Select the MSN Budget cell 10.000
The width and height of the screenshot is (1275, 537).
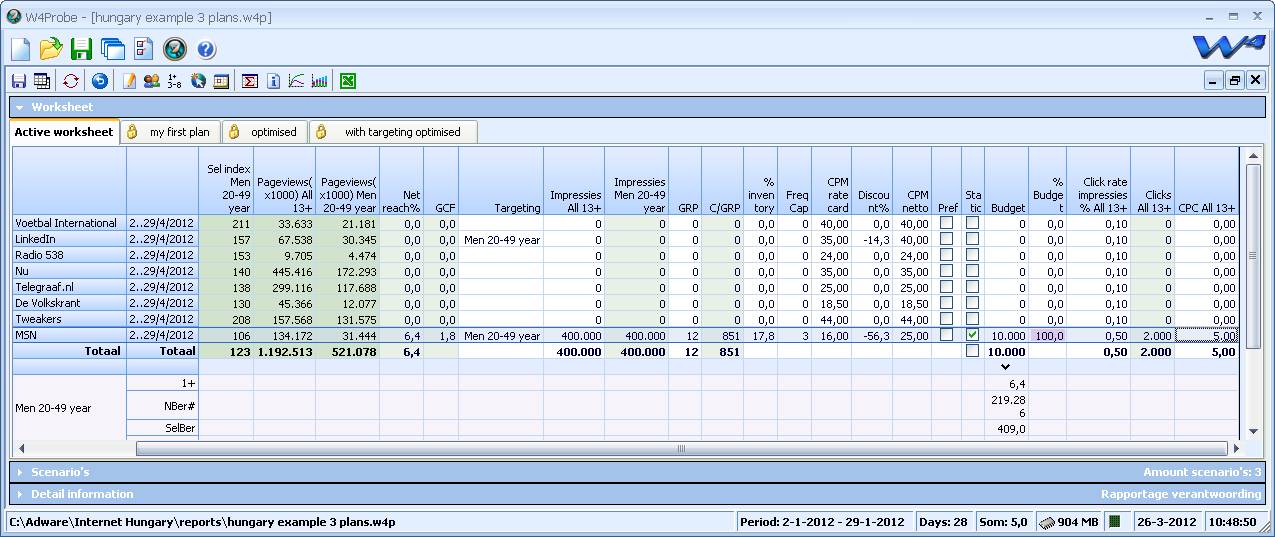coord(1006,335)
